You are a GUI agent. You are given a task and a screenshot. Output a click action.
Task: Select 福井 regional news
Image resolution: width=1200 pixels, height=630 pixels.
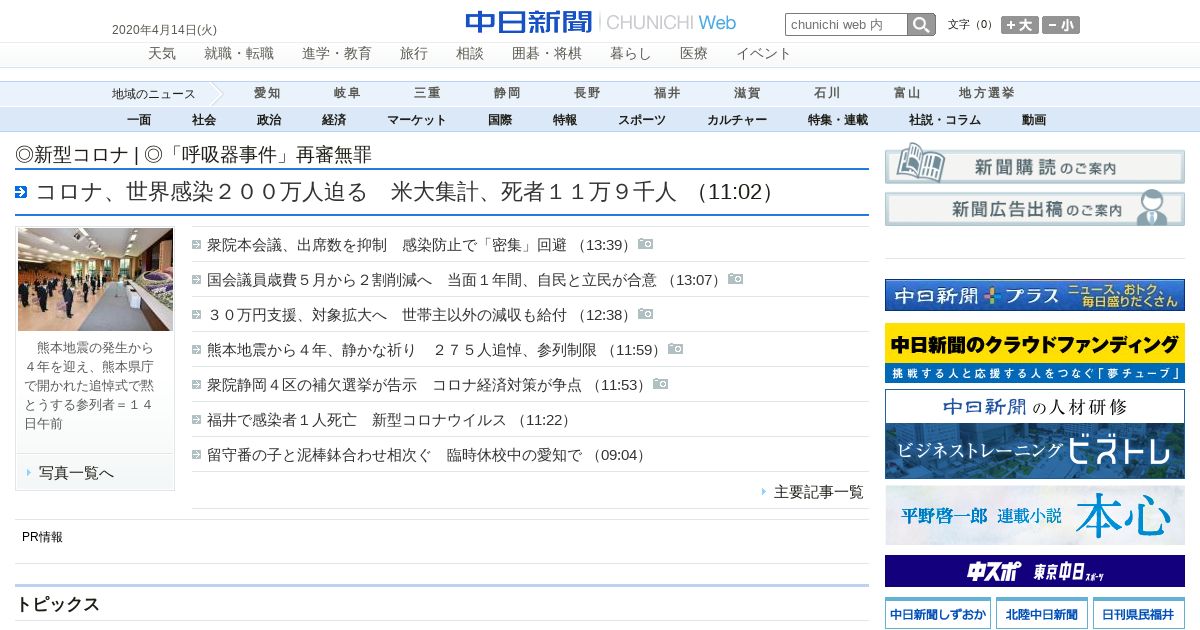667,93
